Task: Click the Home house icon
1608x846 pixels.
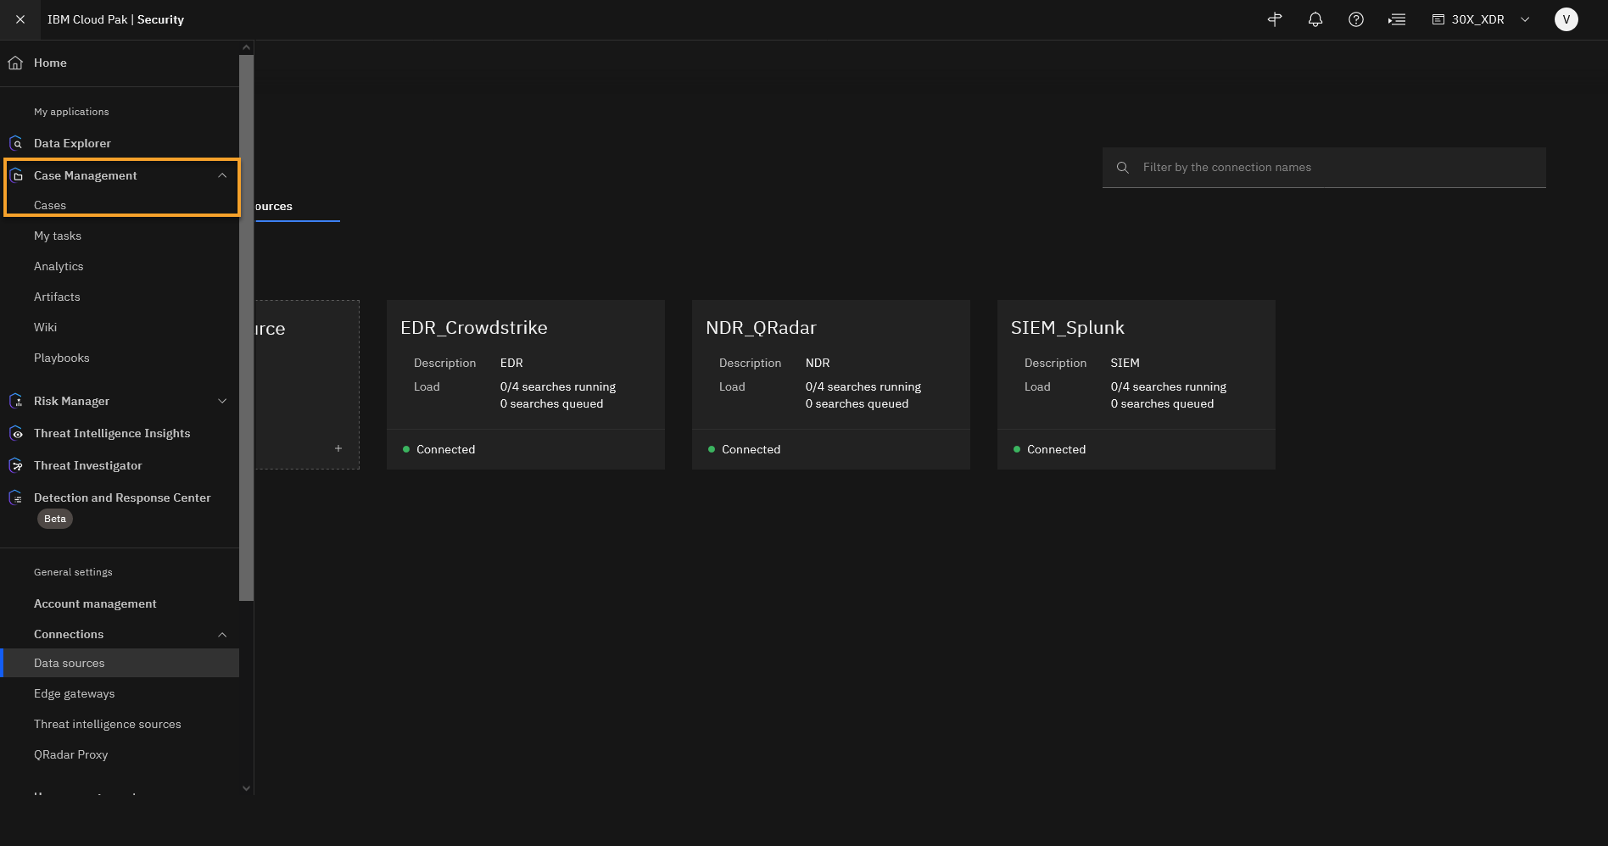Action: click(x=15, y=63)
